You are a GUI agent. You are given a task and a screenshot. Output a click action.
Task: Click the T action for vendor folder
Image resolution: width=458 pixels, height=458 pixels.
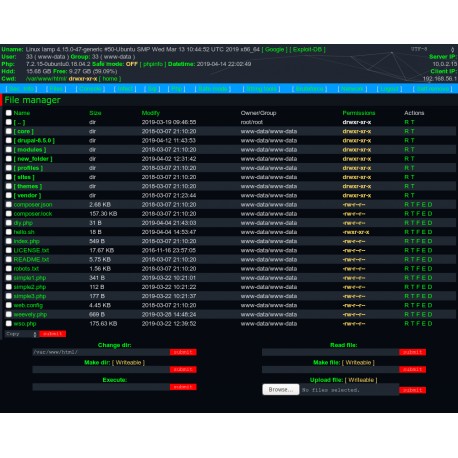coord(412,195)
